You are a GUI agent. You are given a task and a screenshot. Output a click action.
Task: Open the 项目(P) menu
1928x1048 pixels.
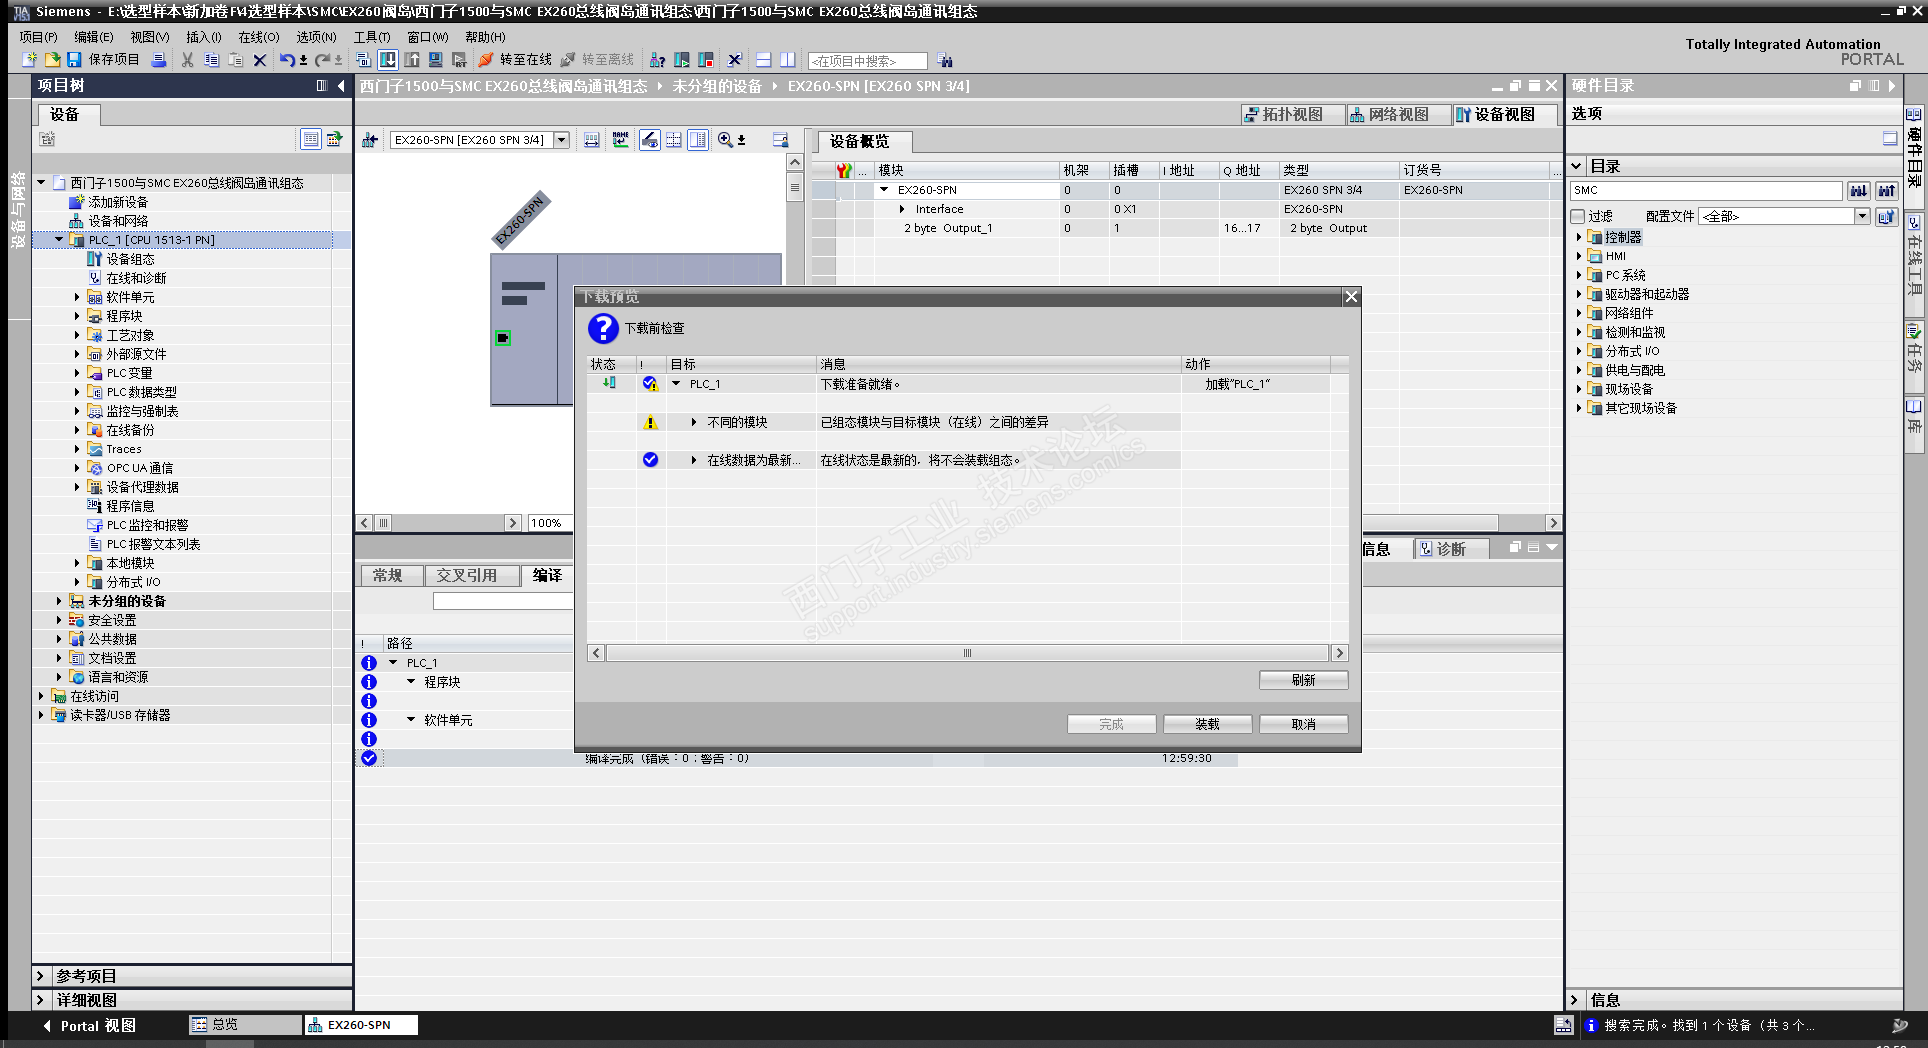pos(38,37)
